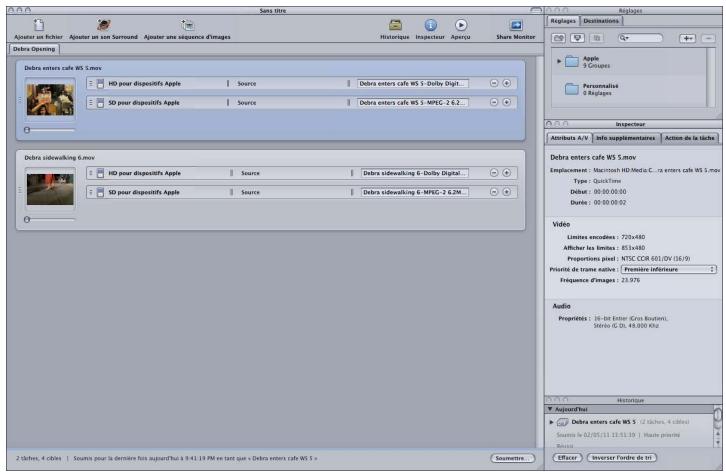Image resolution: width=726 pixels, height=474 pixels.
Task: Collapse the Aujourd'hui history section
Action: point(549,410)
